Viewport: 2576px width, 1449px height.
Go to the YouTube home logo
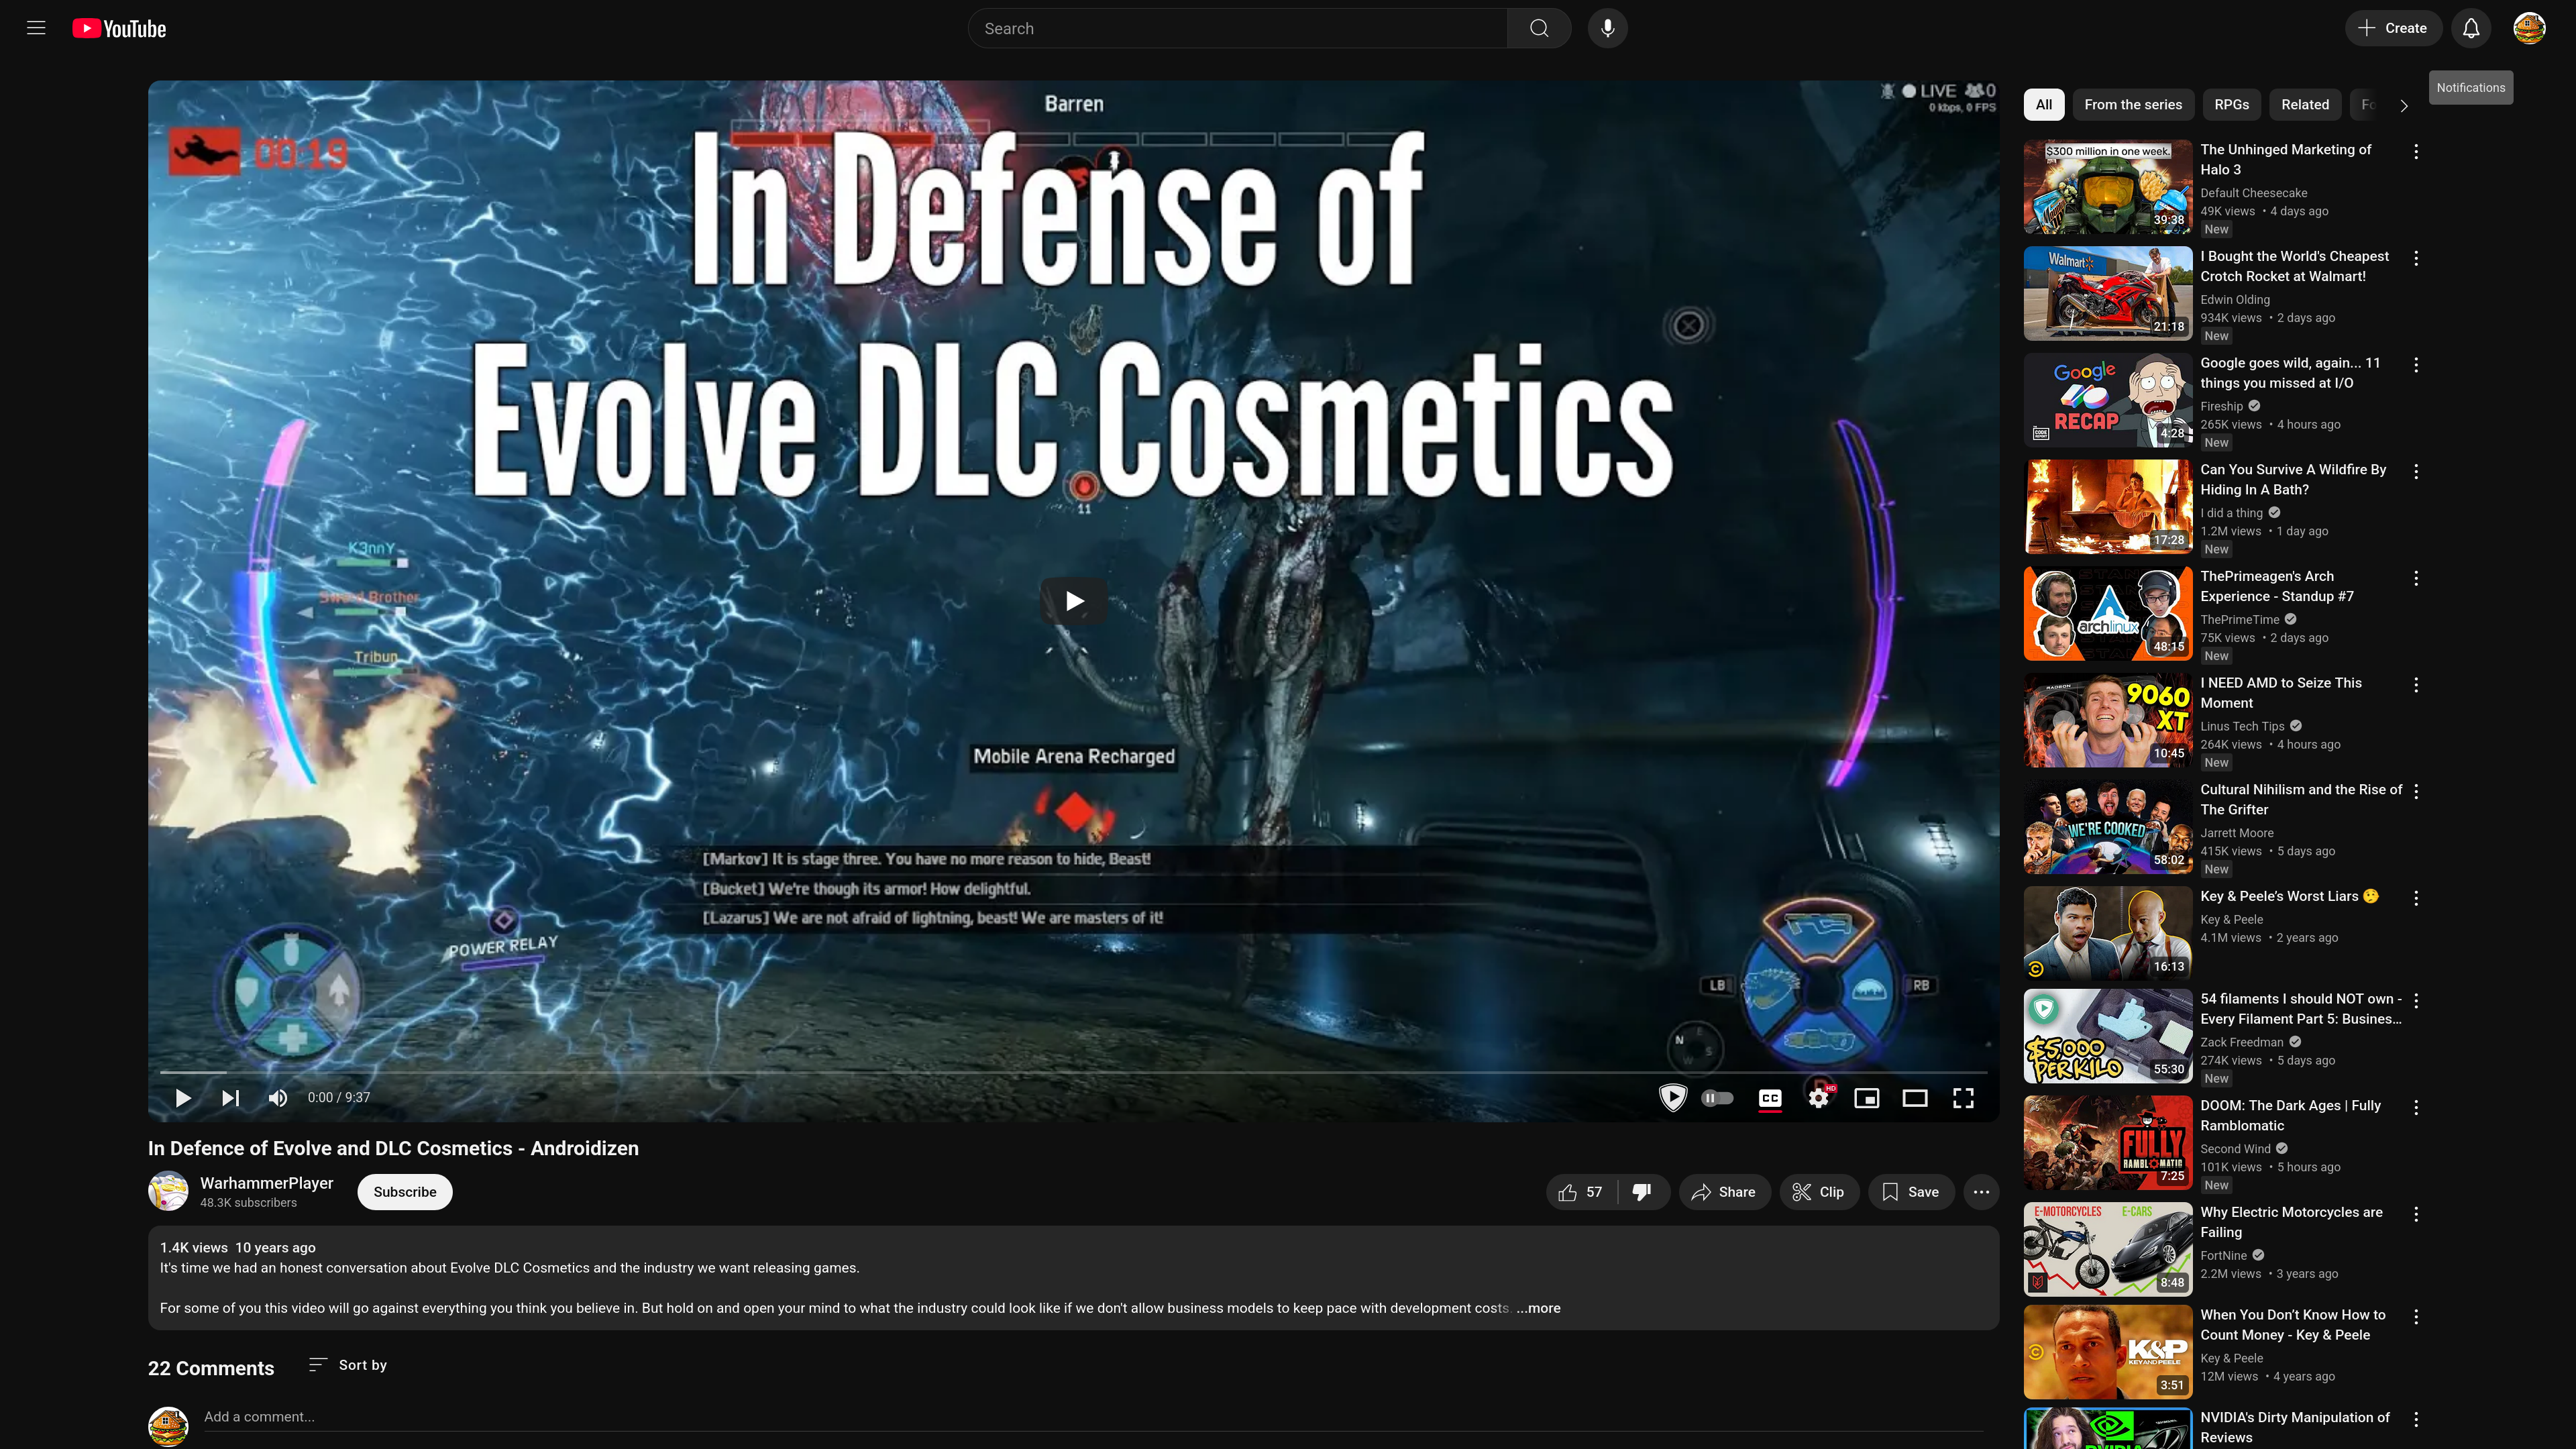[119, 29]
